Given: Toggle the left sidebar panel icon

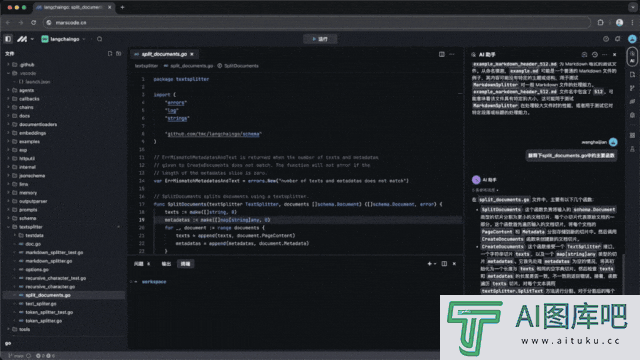Looking at the screenshot, I should point(8,39).
